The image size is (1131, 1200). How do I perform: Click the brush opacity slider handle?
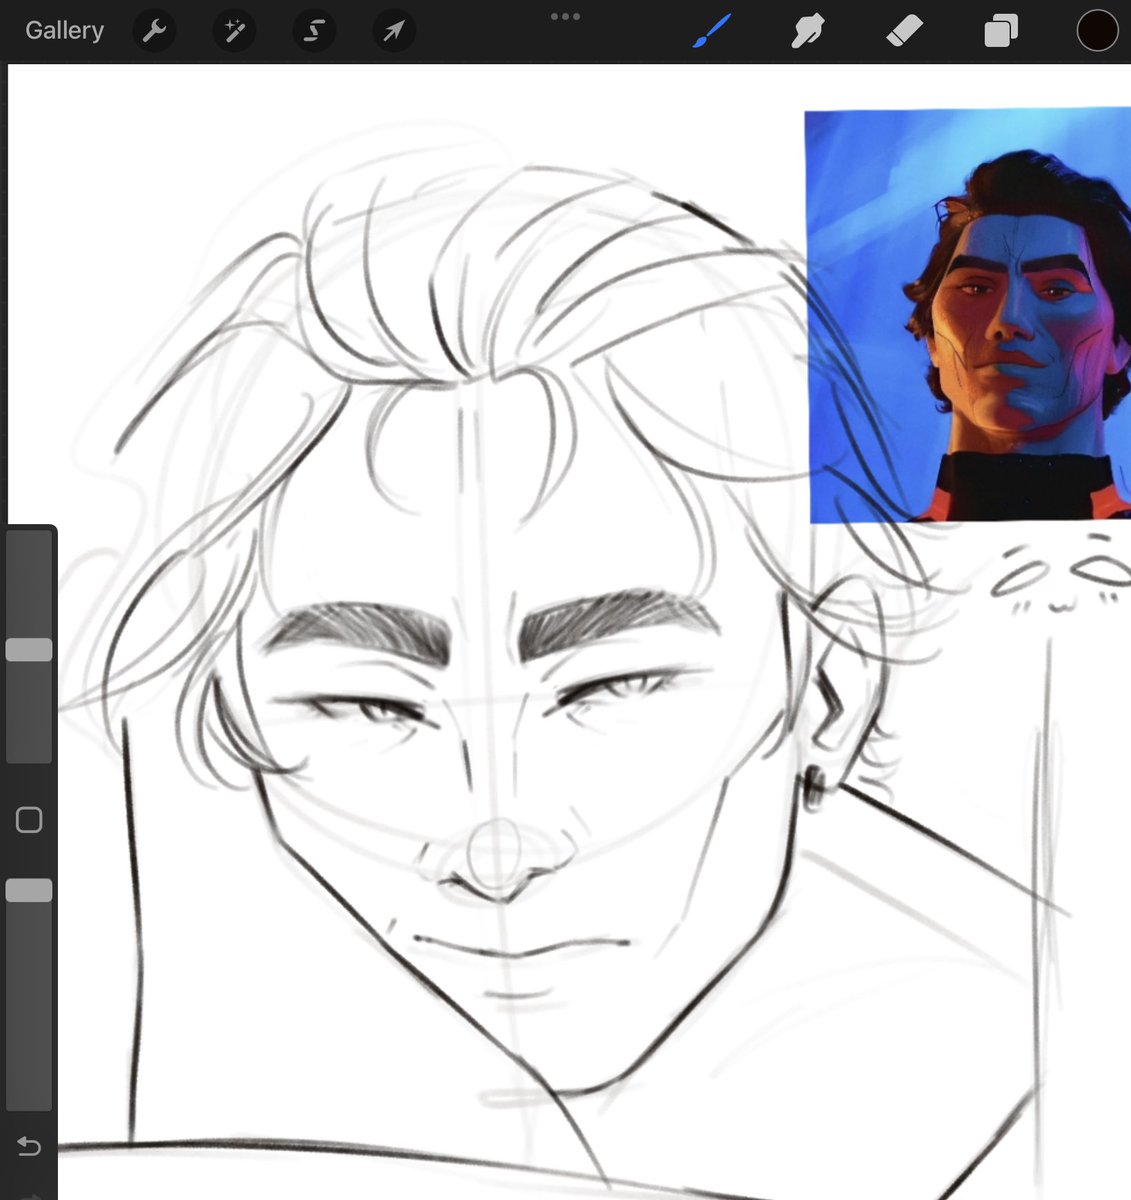(29, 891)
